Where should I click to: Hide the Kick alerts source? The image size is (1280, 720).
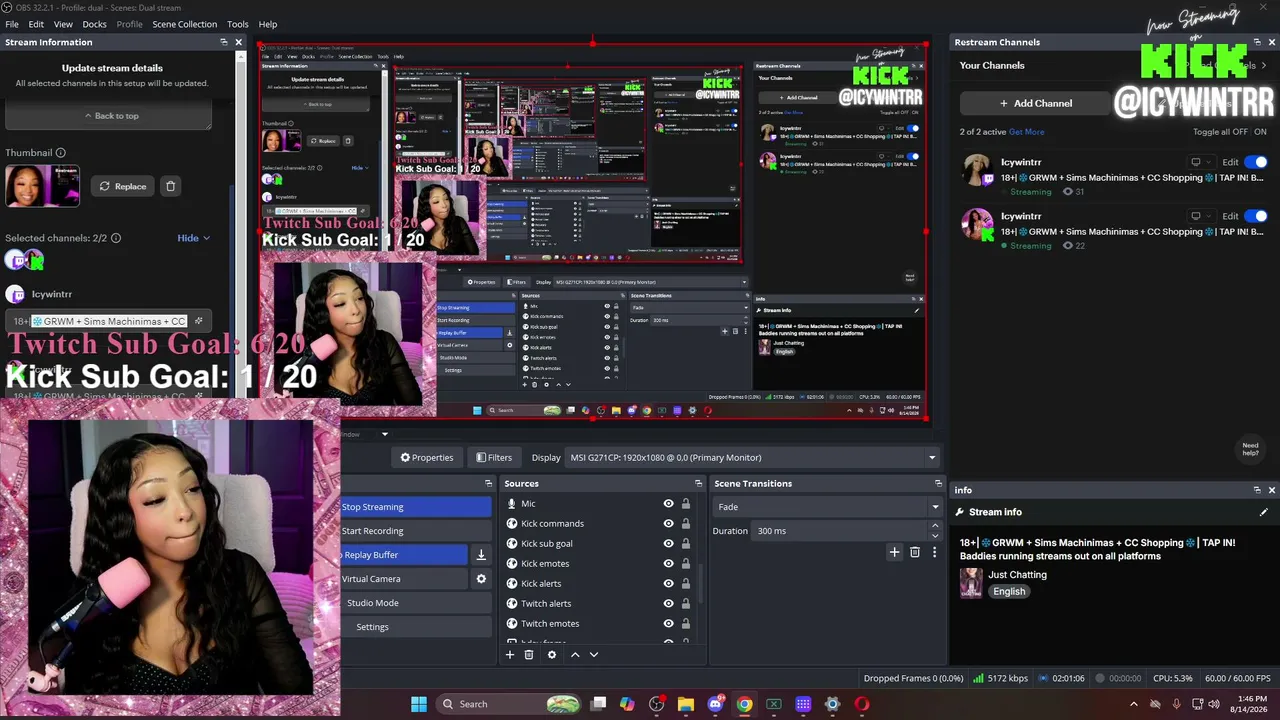pyautogui.click(x=668, y=584)
